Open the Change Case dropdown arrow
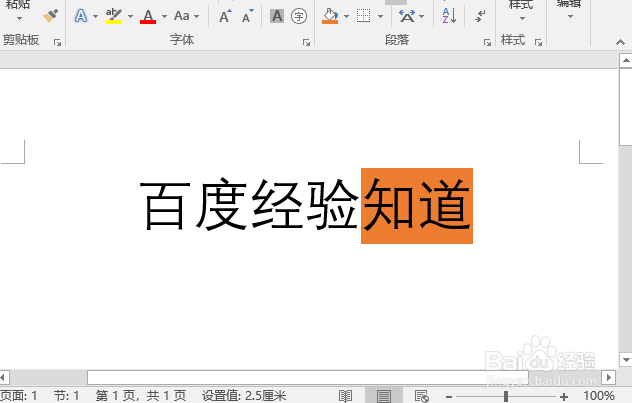The width and height of the screenshot is (632, 403). [197, 17]
